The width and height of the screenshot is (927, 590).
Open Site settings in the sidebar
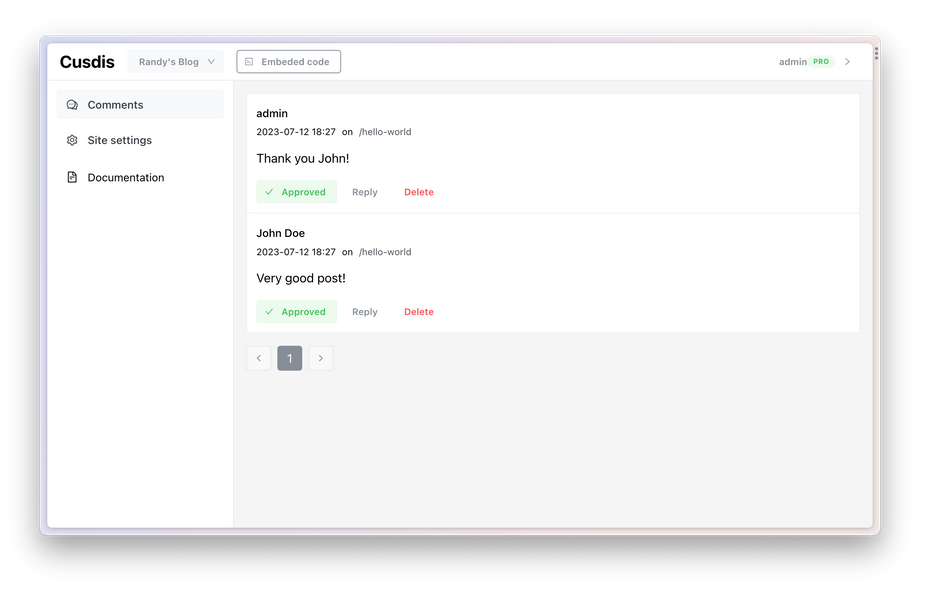[119, 141]
